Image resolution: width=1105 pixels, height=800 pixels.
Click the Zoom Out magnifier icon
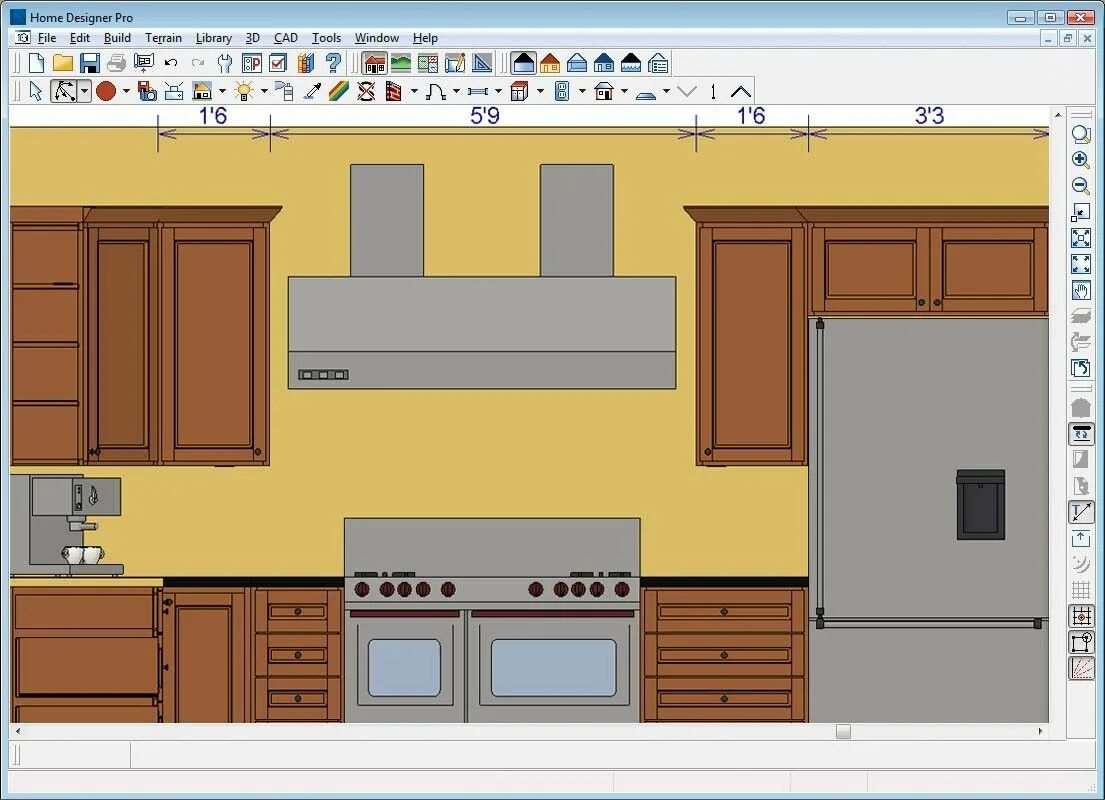(x=1080, y=185)
